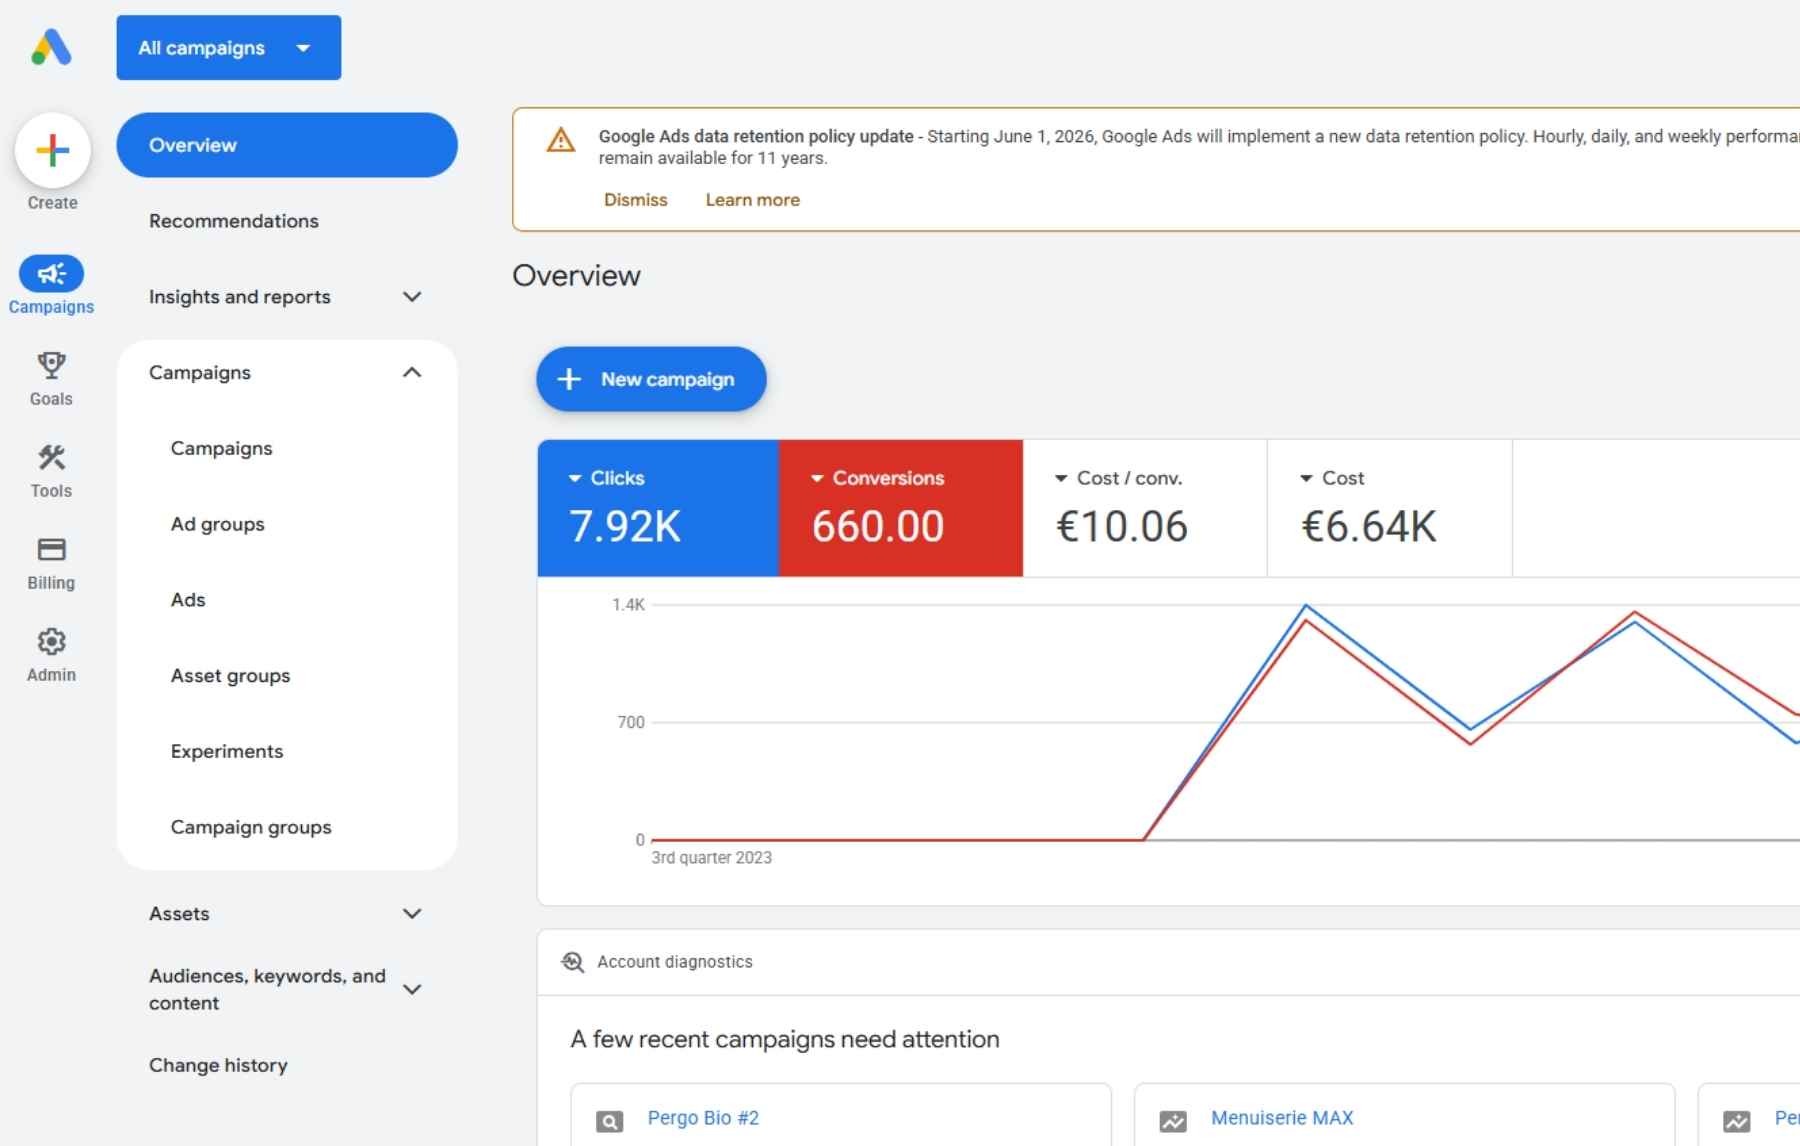Image resolution: width=1800 pixels, height=1146 pixels.
Task: Open the Cost metric dropdown
Action: pos(1332,478)
